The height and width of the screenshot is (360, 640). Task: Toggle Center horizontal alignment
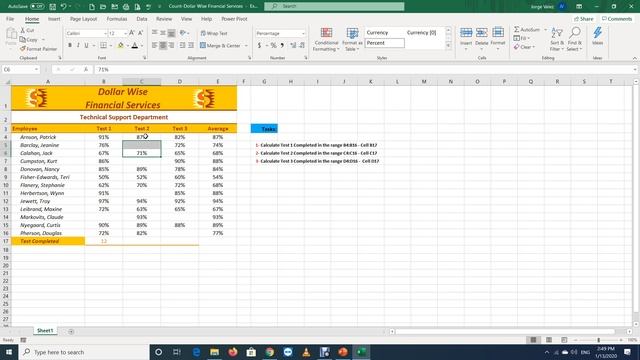[x=163, y=45]
